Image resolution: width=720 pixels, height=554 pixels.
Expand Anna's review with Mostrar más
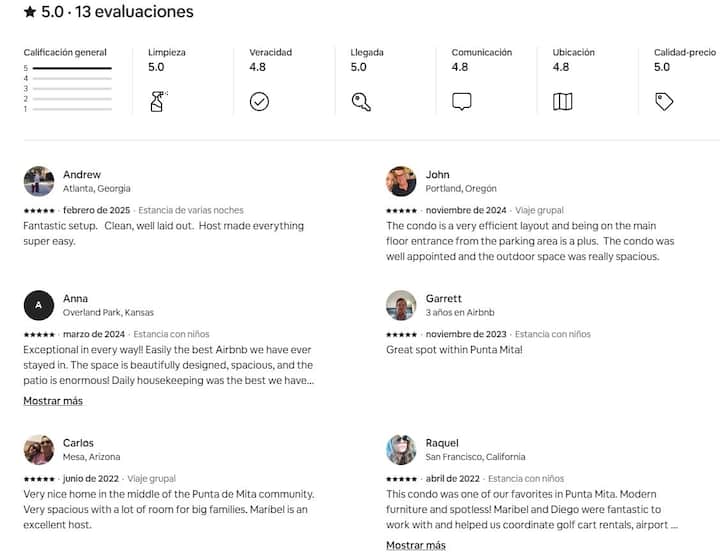point(53,401)
